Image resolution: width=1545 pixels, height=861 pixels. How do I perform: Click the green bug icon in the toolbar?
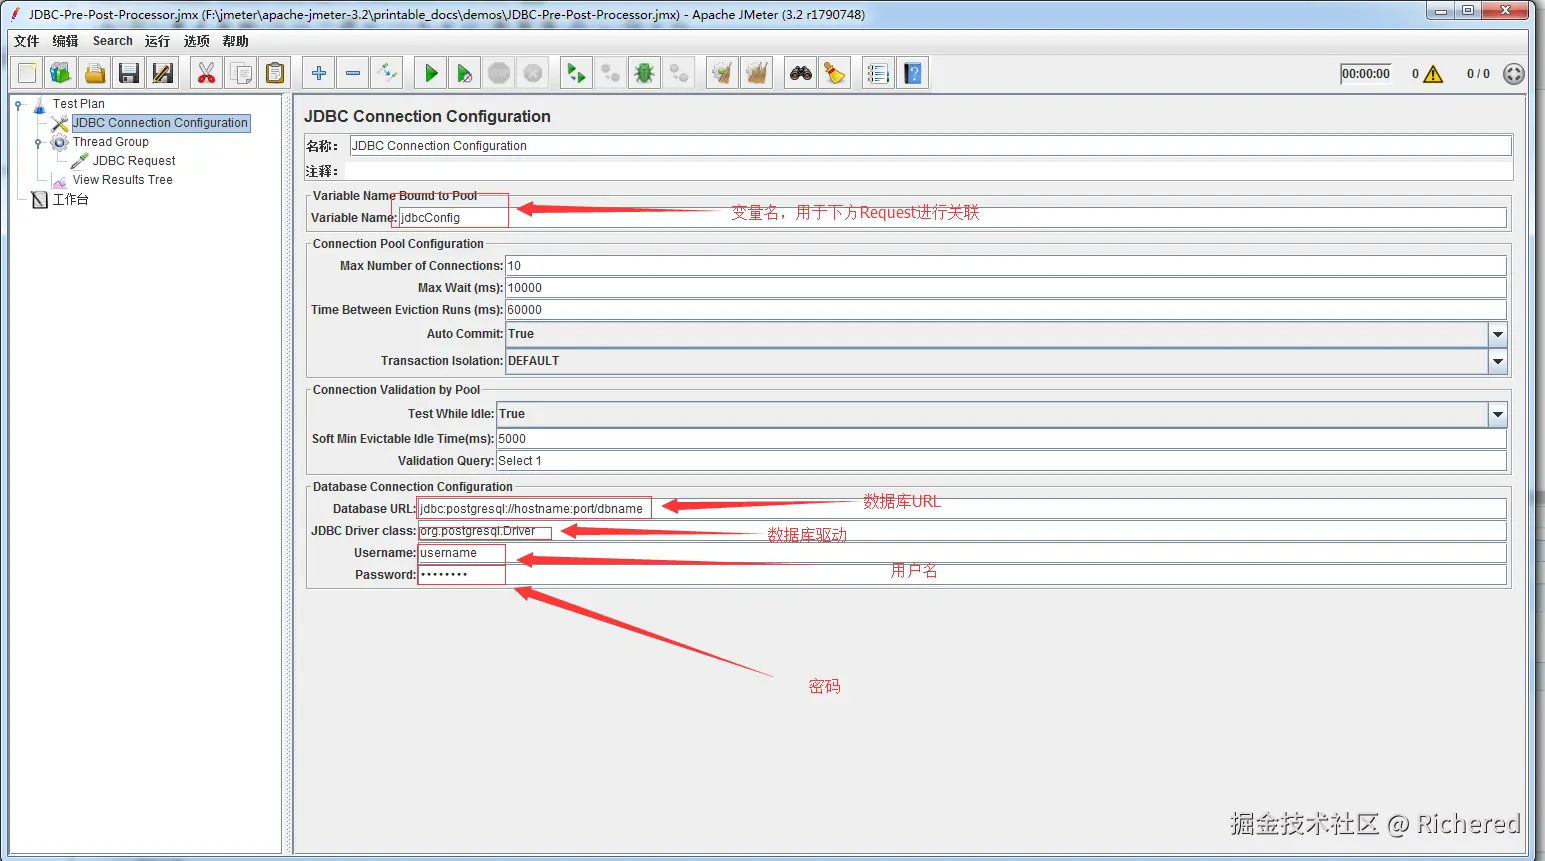point(645,73)
